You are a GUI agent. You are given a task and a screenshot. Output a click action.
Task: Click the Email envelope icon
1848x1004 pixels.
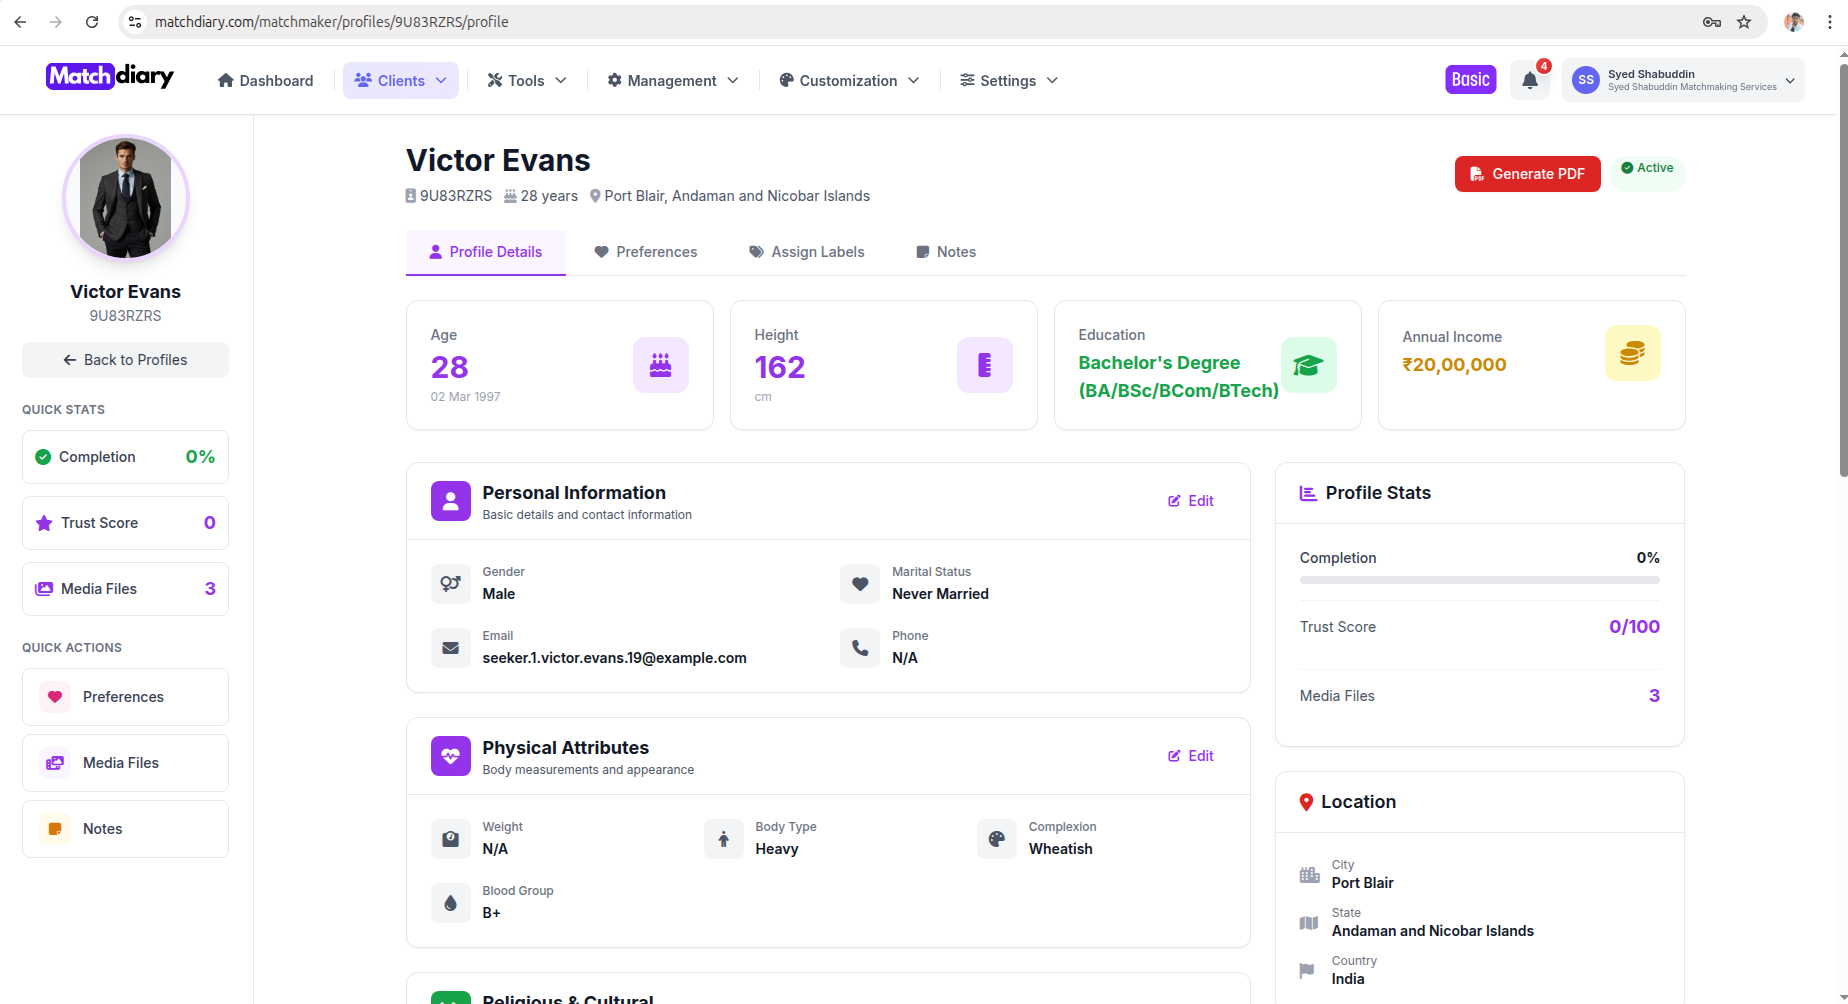[450, 648]
